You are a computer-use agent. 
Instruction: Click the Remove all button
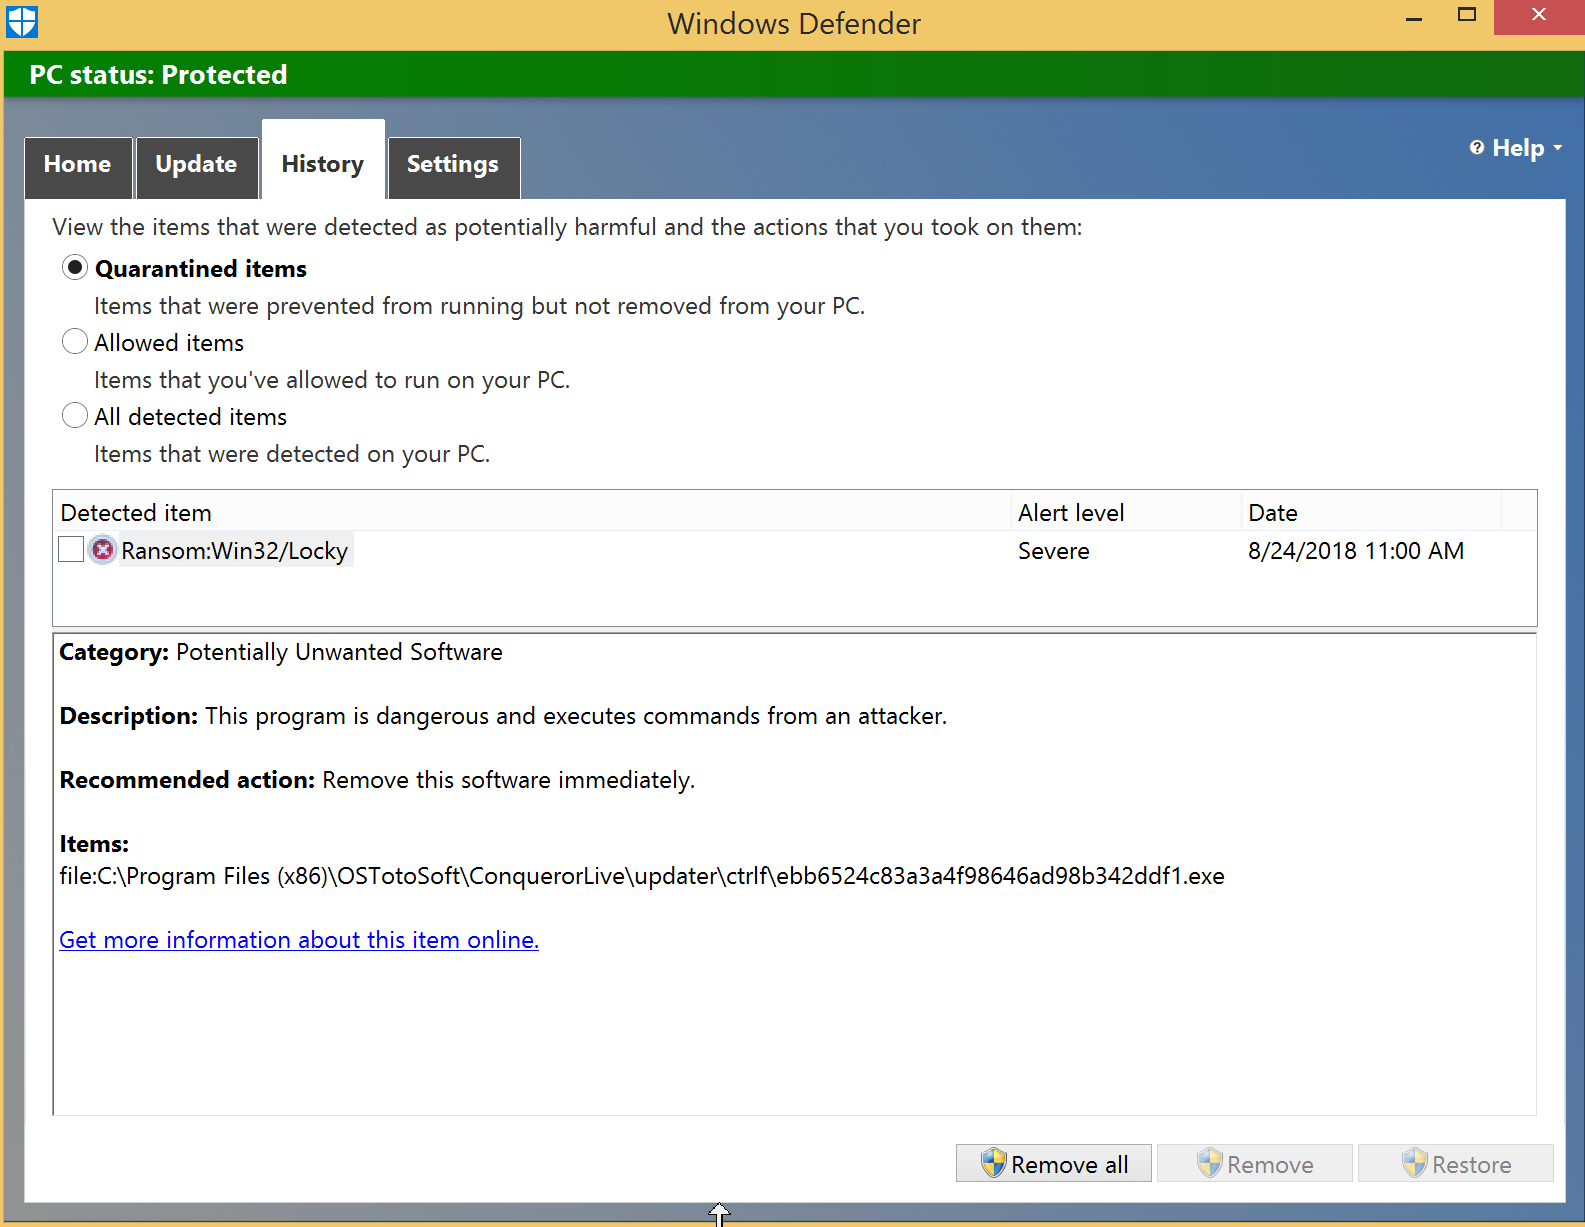[x=1053, y=1163]
